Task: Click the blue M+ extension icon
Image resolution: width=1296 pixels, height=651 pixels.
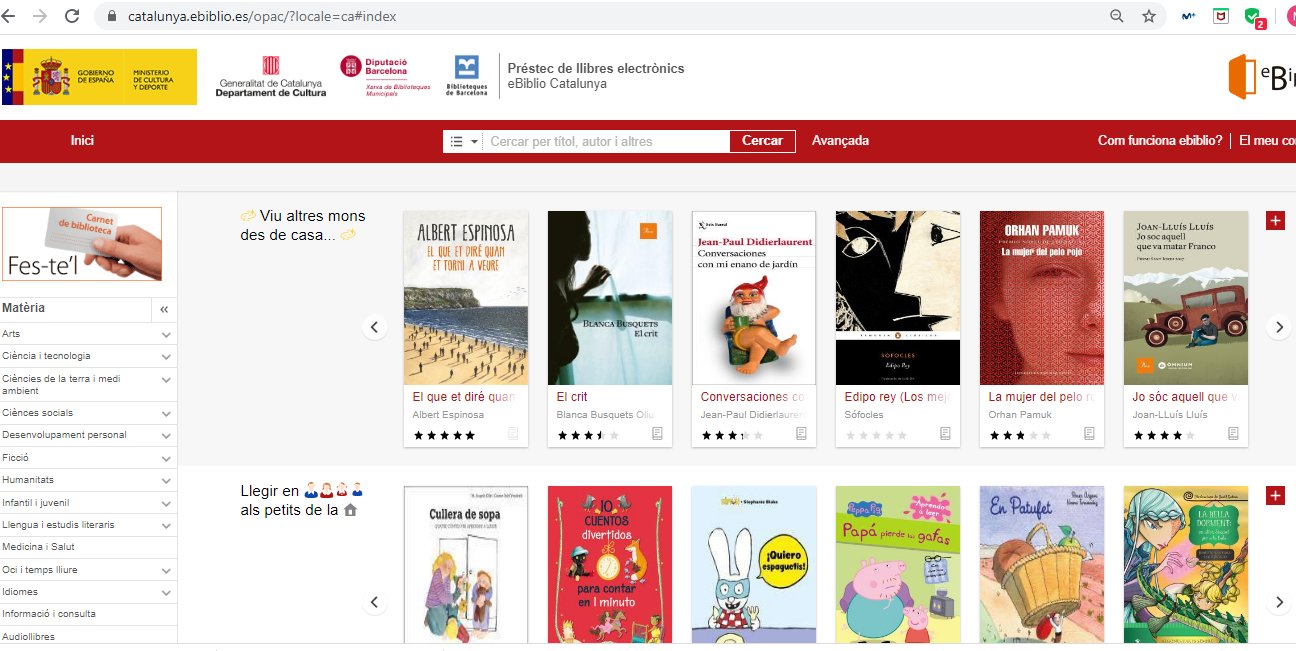Action: 1189,16
